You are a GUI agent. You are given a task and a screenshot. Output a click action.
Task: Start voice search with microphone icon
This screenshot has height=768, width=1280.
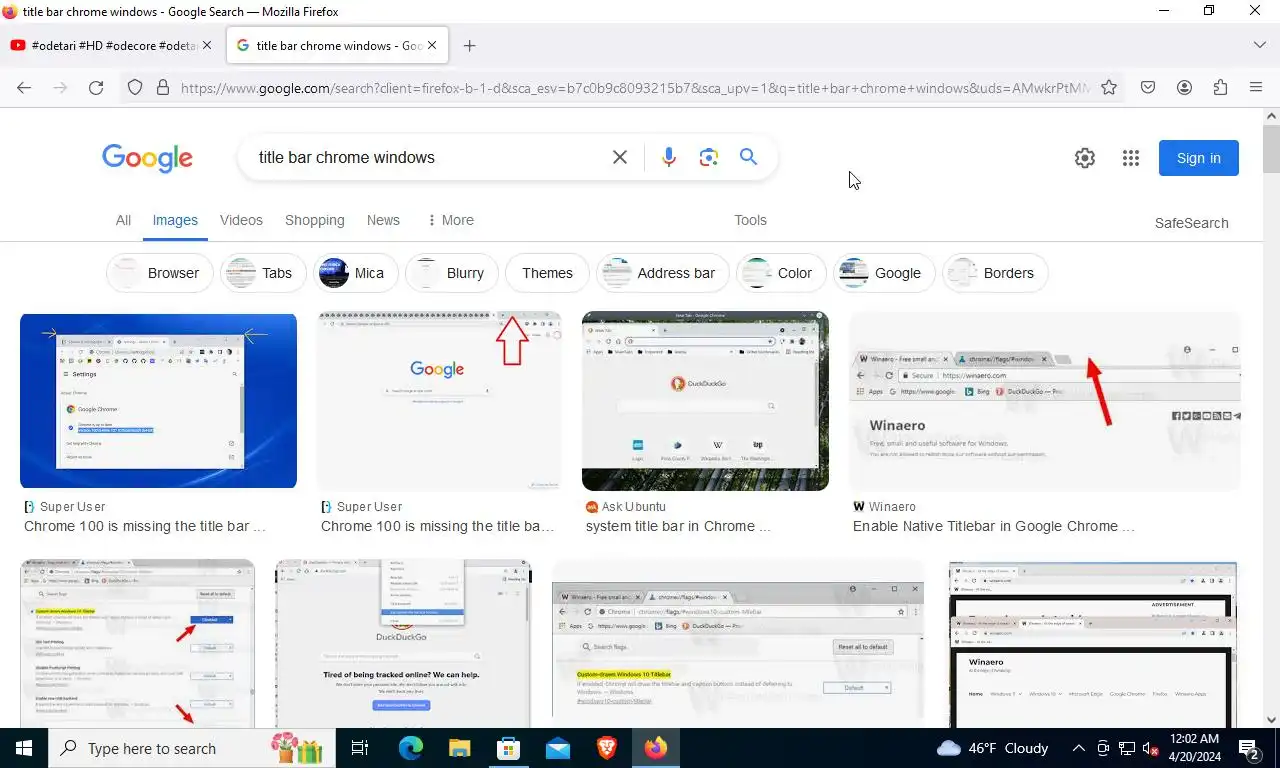pyautogui.click(x=669, y=157)
